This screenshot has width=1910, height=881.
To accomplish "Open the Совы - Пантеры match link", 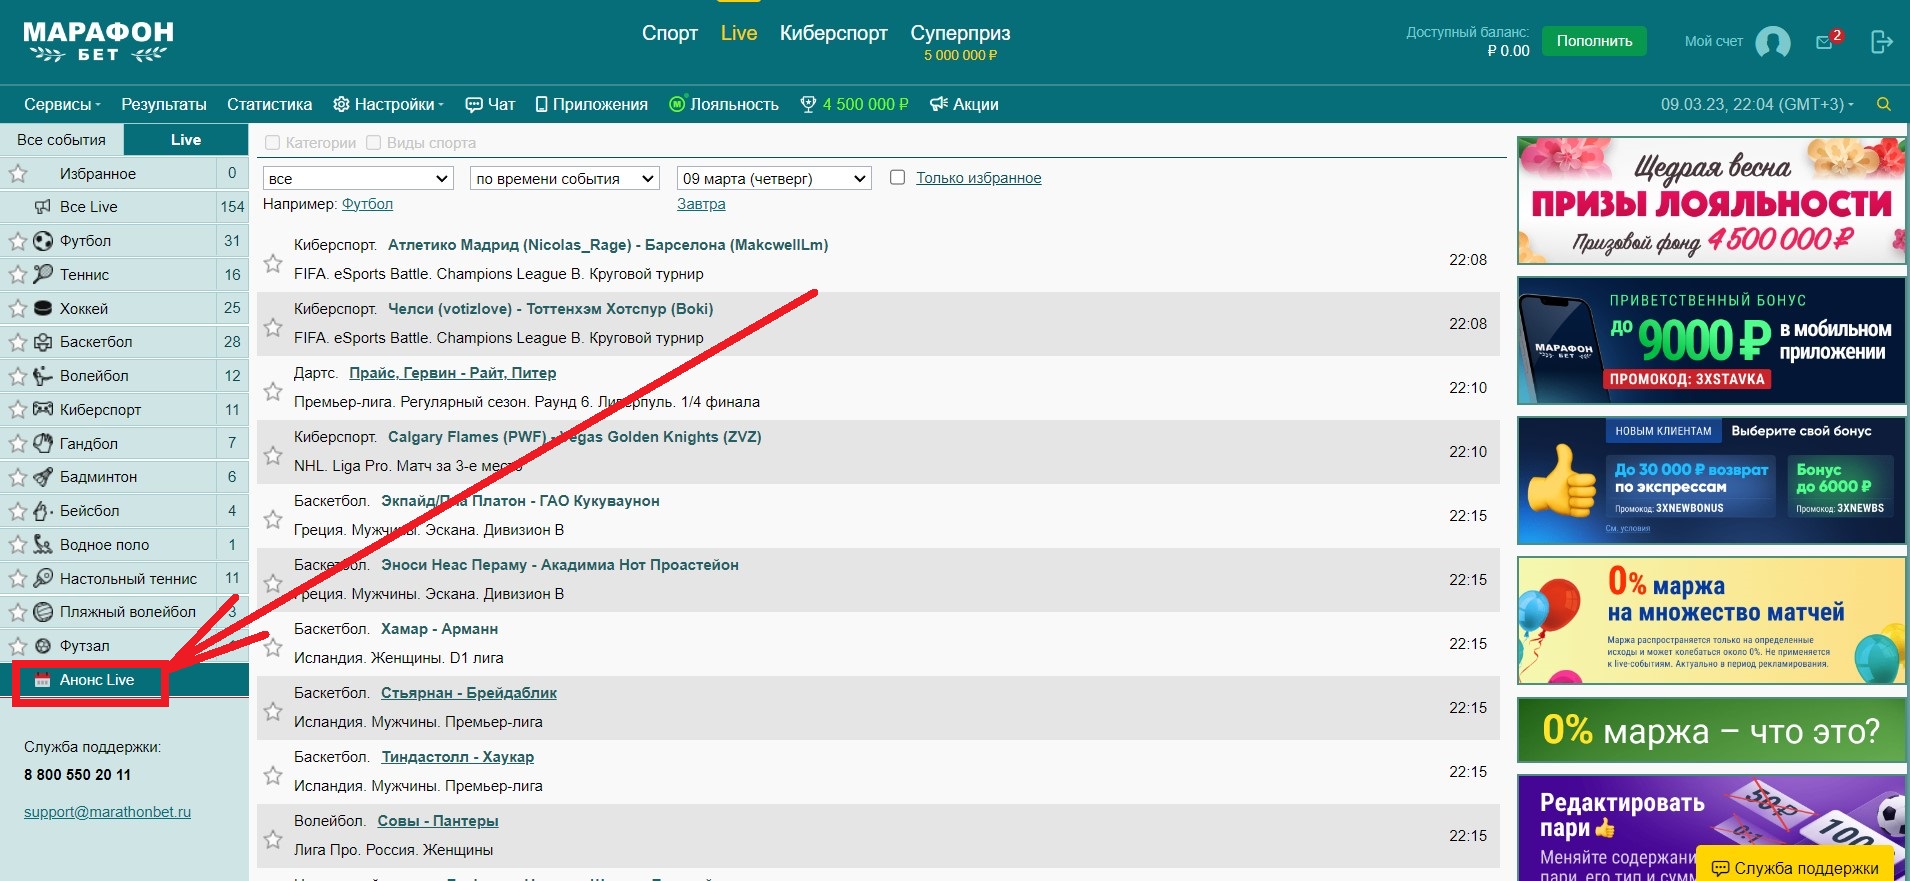I will [x=438, y=821].
